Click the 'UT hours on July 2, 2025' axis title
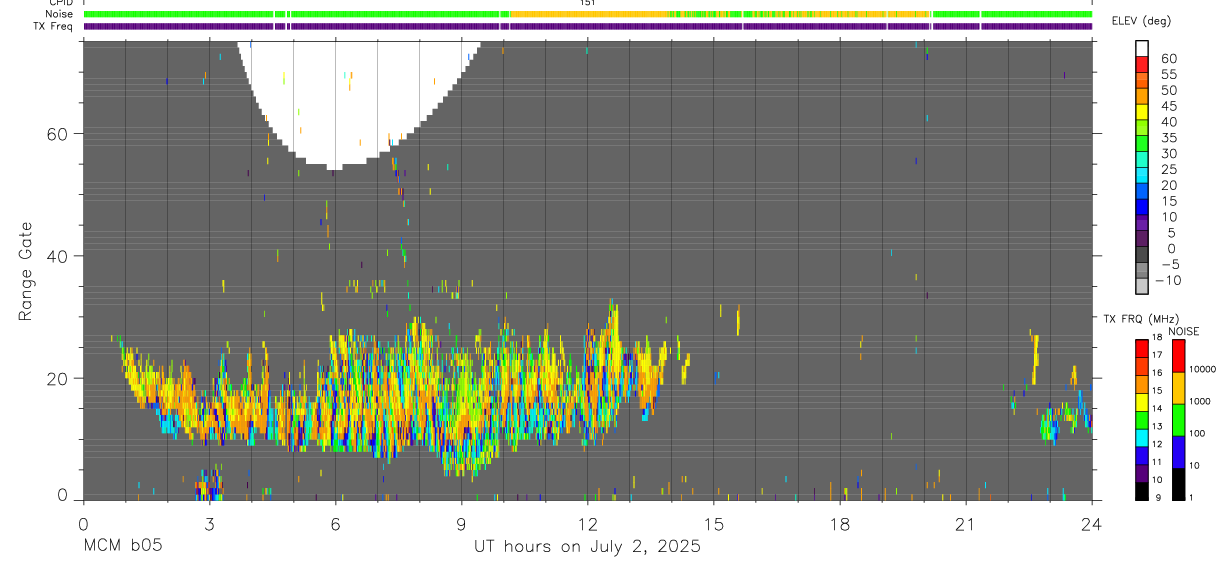This screenshot has height=567, width=1228. (x=587, y=547)
